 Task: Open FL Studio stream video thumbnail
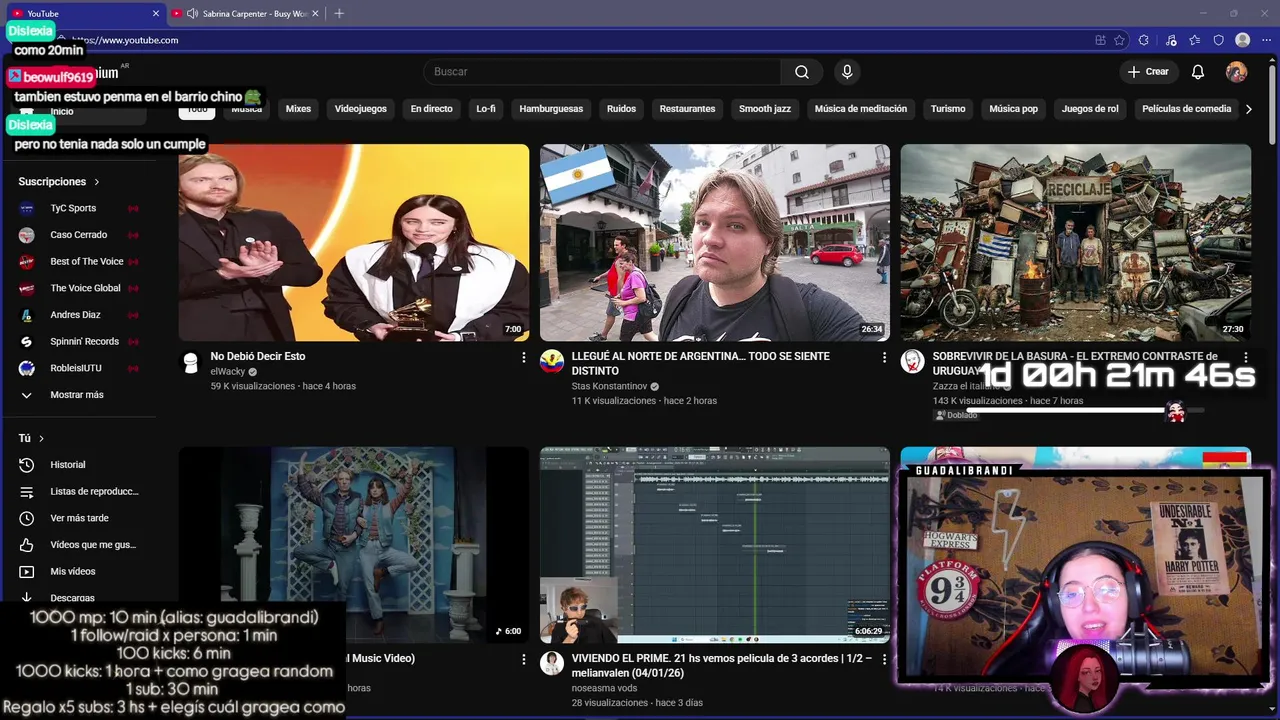pyautogui.click(x=715, y=545)
